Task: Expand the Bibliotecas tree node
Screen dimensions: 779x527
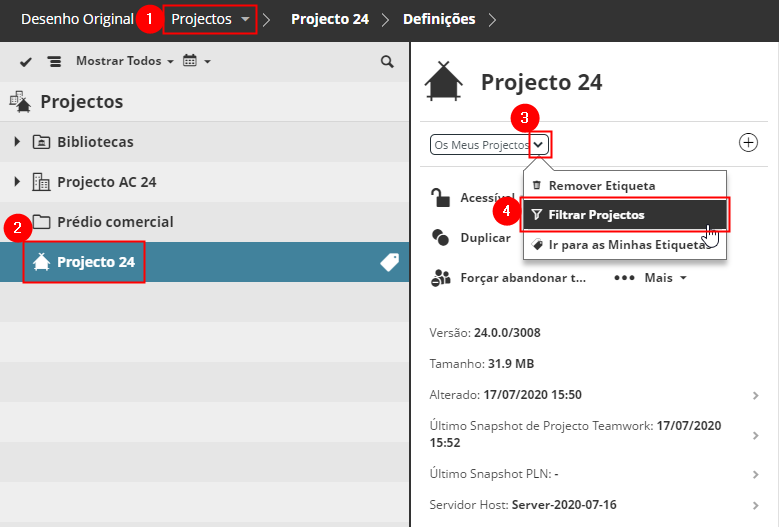Action: 17,142
